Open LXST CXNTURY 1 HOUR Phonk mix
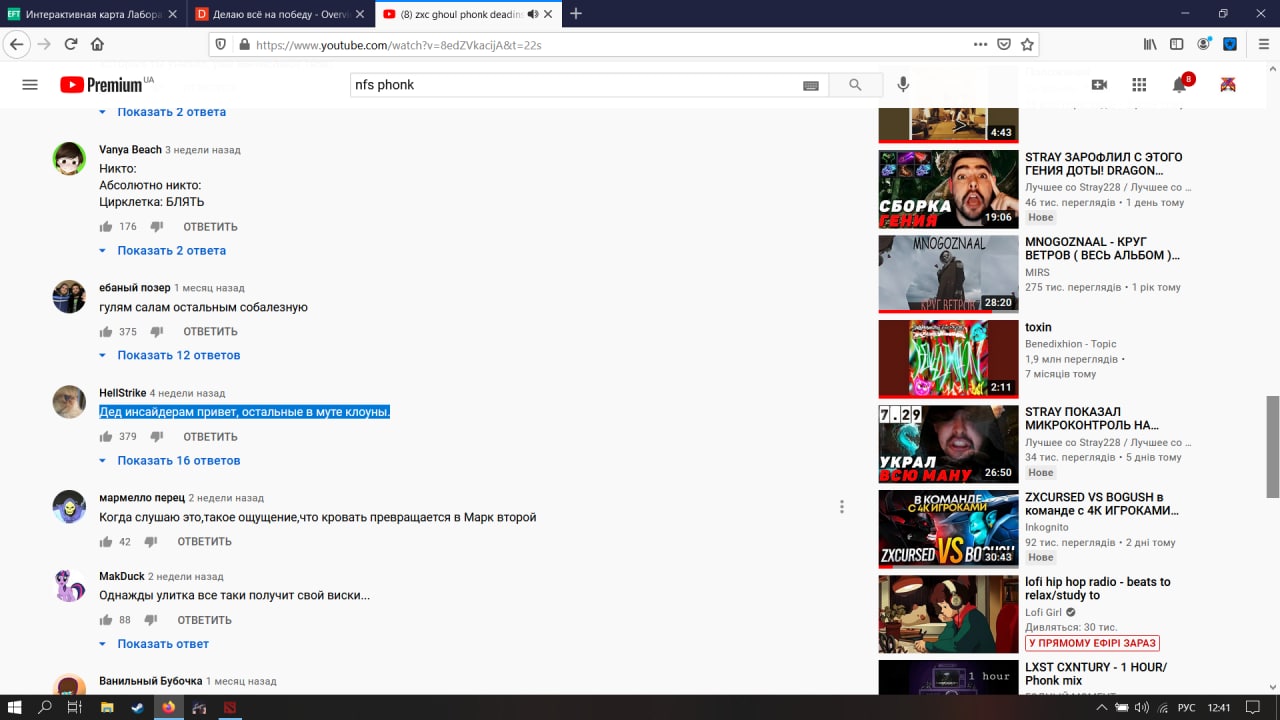Image resolution: width=1280 pixels, height=720 pixels. pos(1095,674)
